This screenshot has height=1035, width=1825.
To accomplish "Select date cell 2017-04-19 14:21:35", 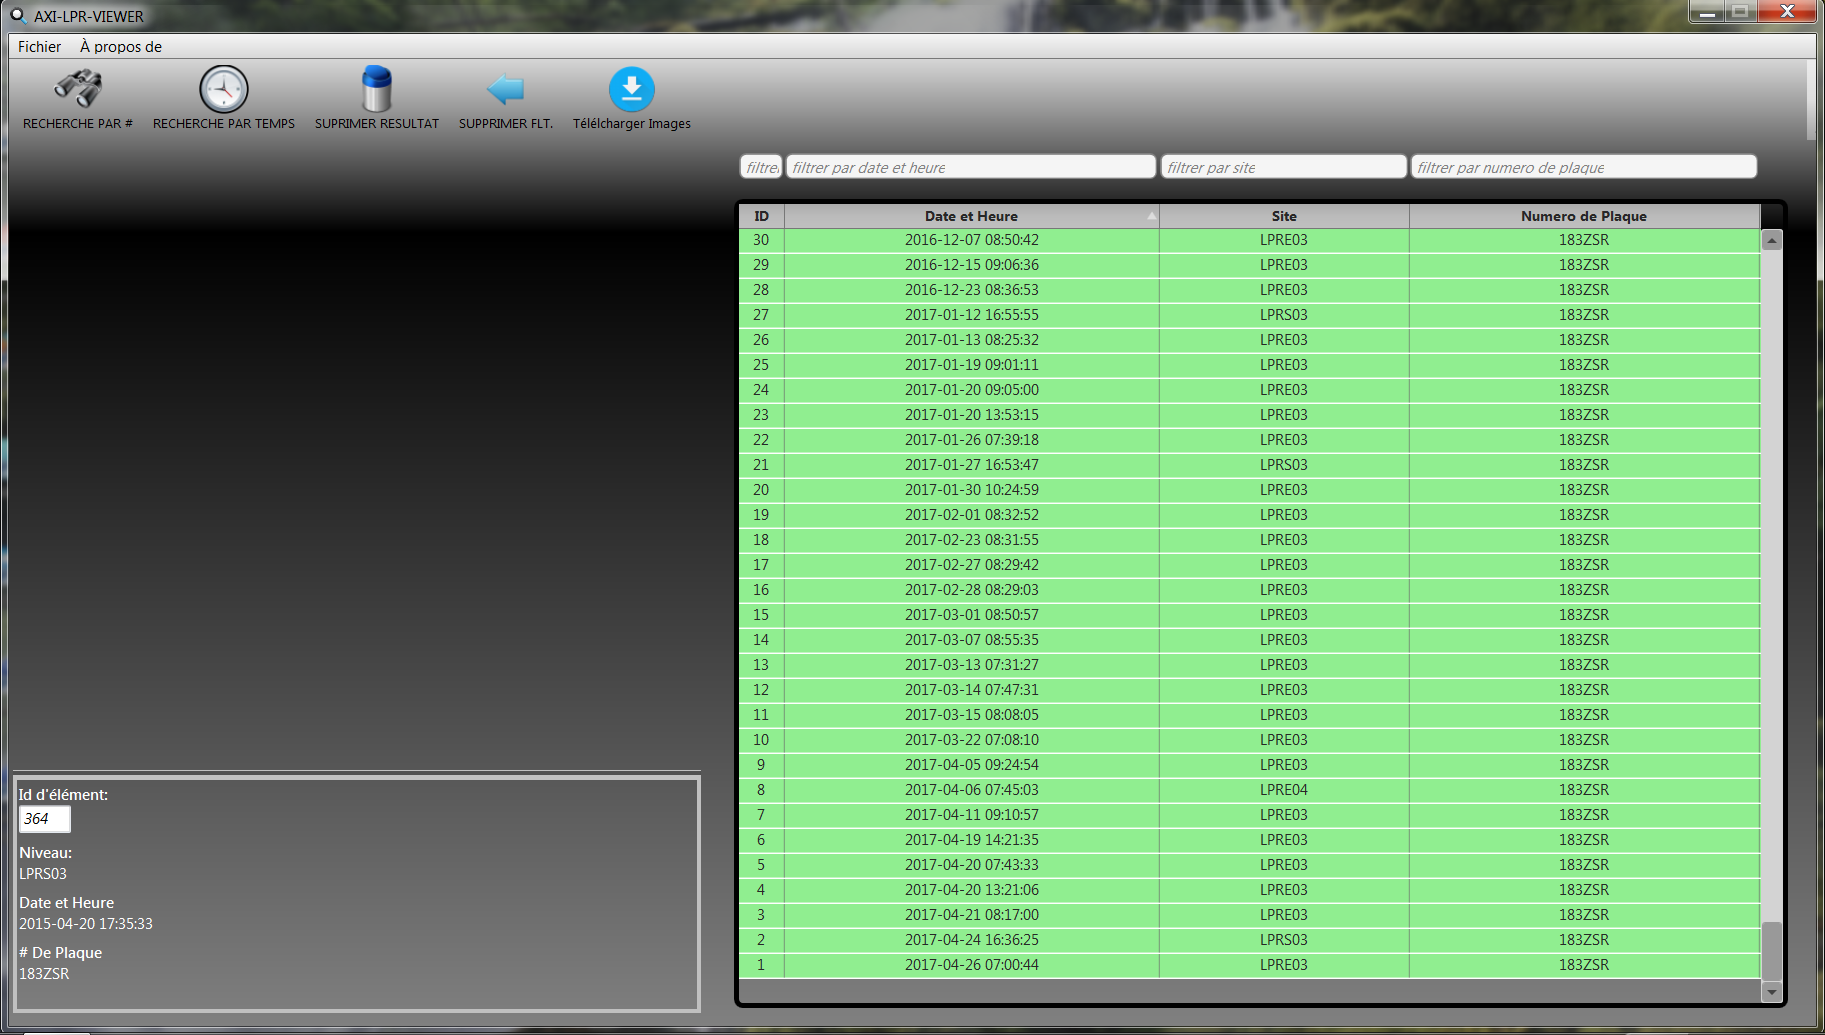I will (972, 840).
